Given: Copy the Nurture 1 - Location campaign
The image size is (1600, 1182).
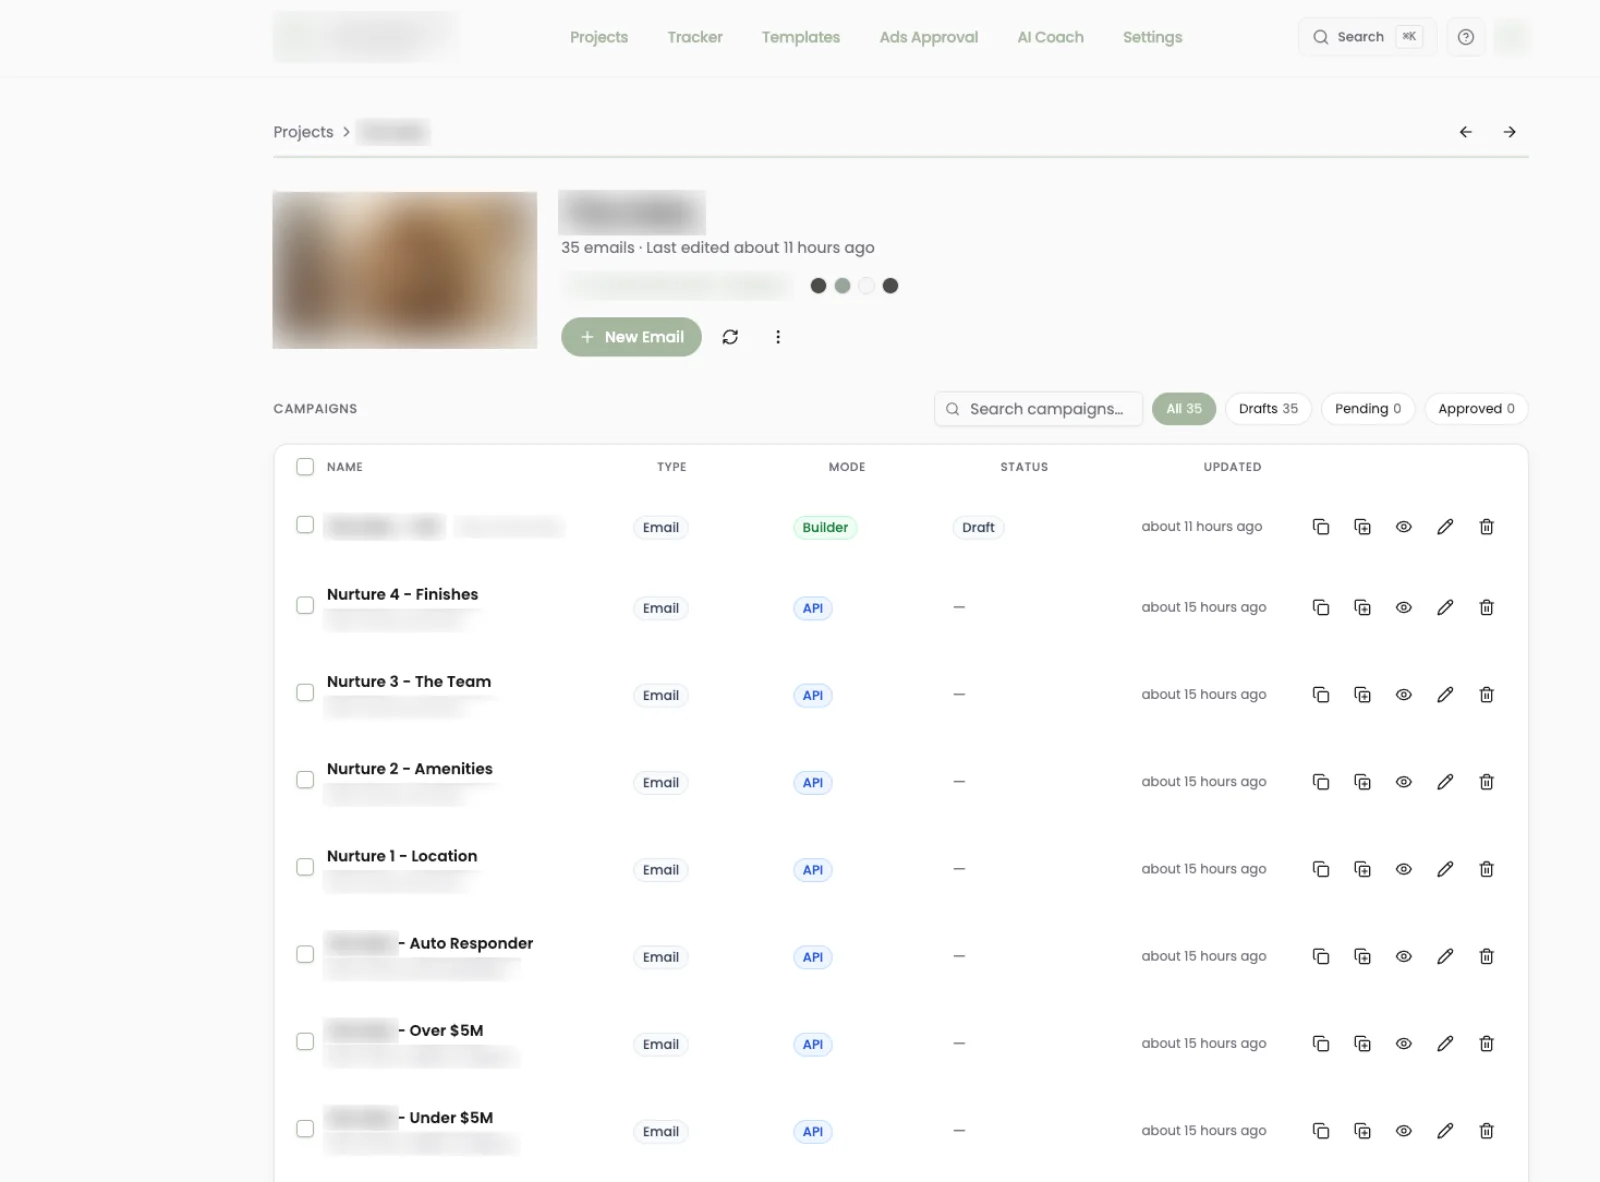Looking at the screenshot, I should point(1321,869).
